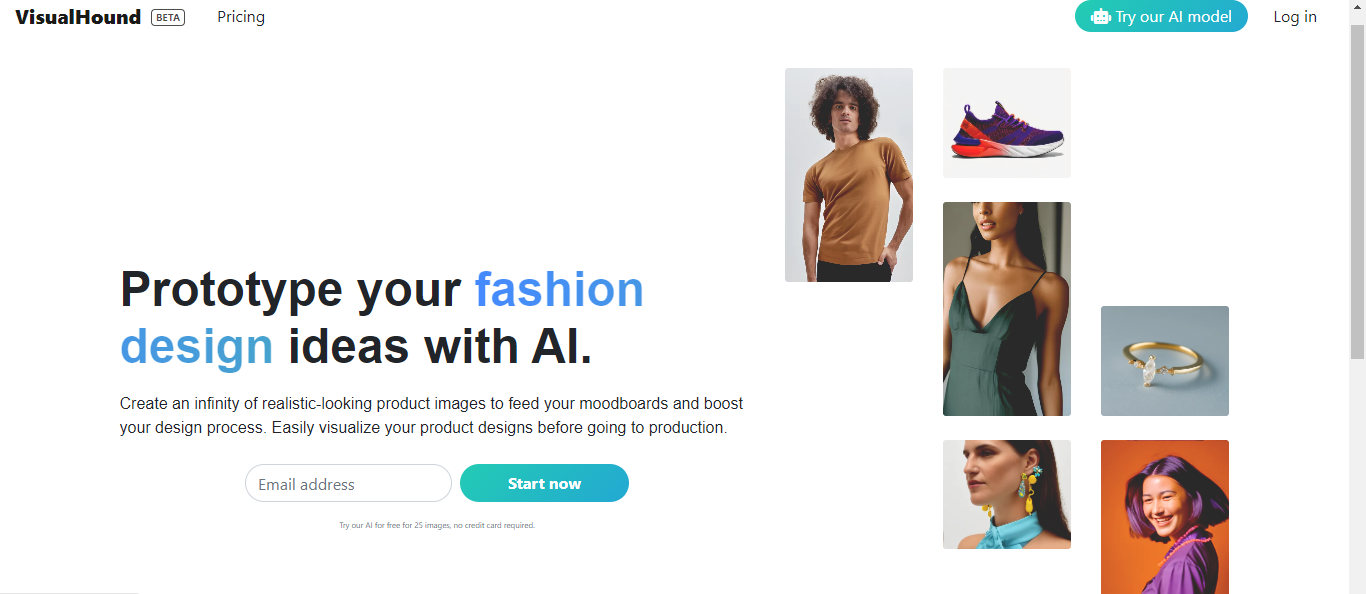
Task: Select the gold diamond ring image
Action: (1165, 361)
